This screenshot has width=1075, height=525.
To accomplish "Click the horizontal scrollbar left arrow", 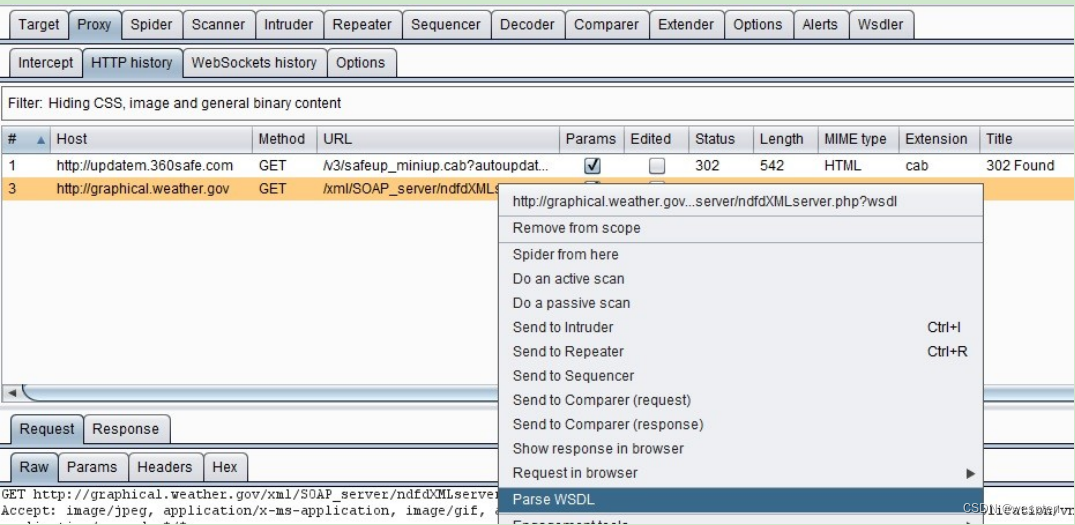I will click(x=12, y=392).
